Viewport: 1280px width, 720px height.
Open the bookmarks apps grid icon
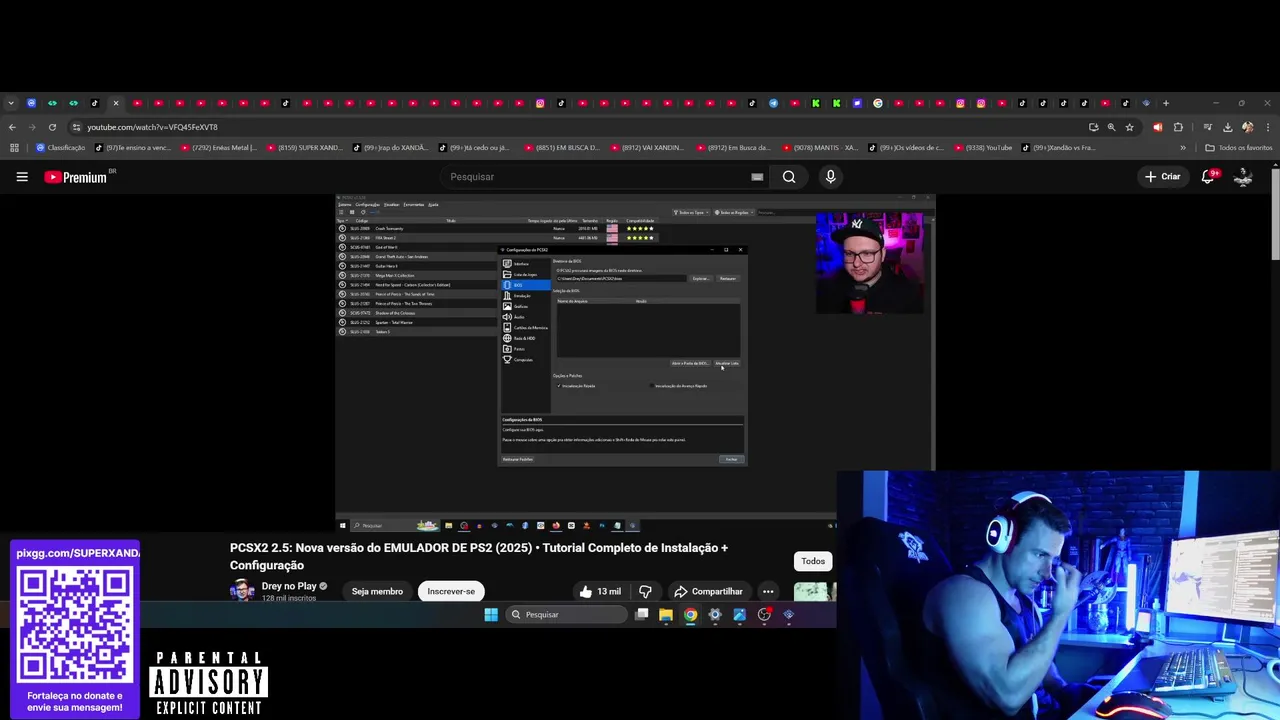click(x=14, y=148)
